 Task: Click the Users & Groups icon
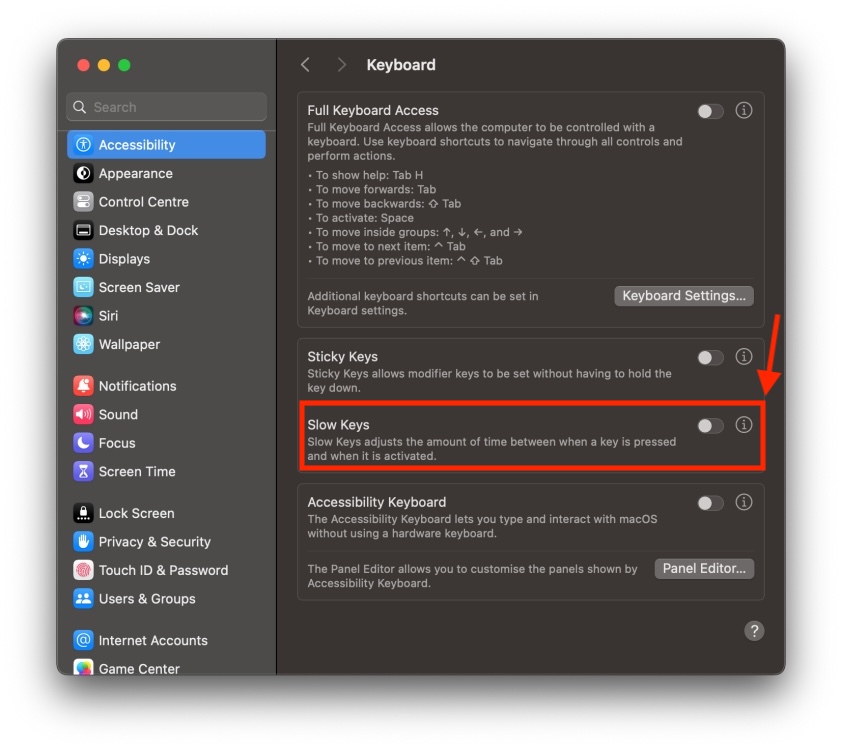click(x=83, y=599)
